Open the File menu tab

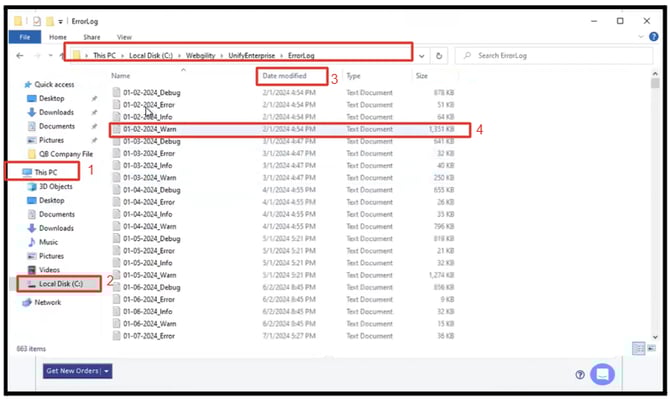[x=25, y=37]
